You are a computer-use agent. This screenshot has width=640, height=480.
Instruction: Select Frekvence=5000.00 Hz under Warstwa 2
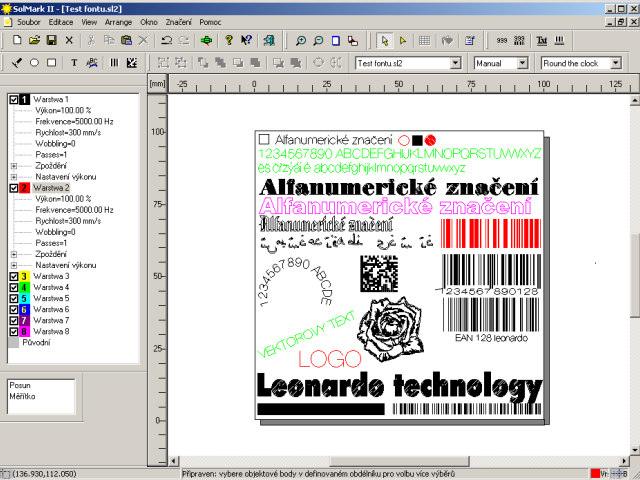point(74,210)
